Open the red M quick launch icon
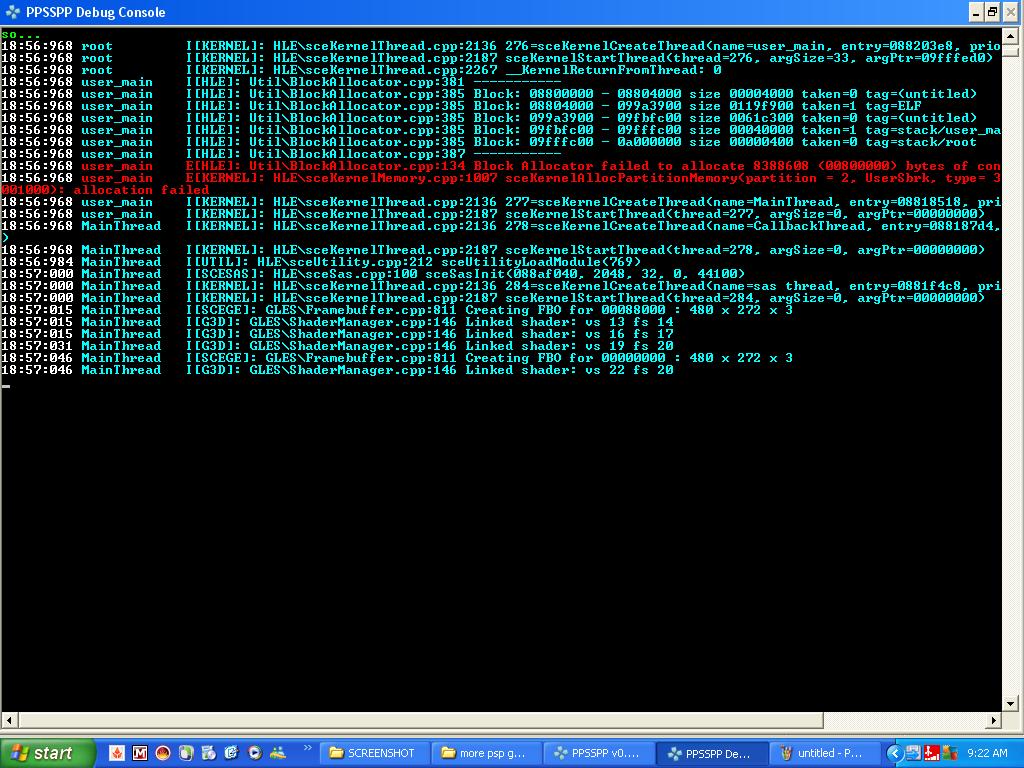The height and width of the screenshot is (768, 1024). 140,753
